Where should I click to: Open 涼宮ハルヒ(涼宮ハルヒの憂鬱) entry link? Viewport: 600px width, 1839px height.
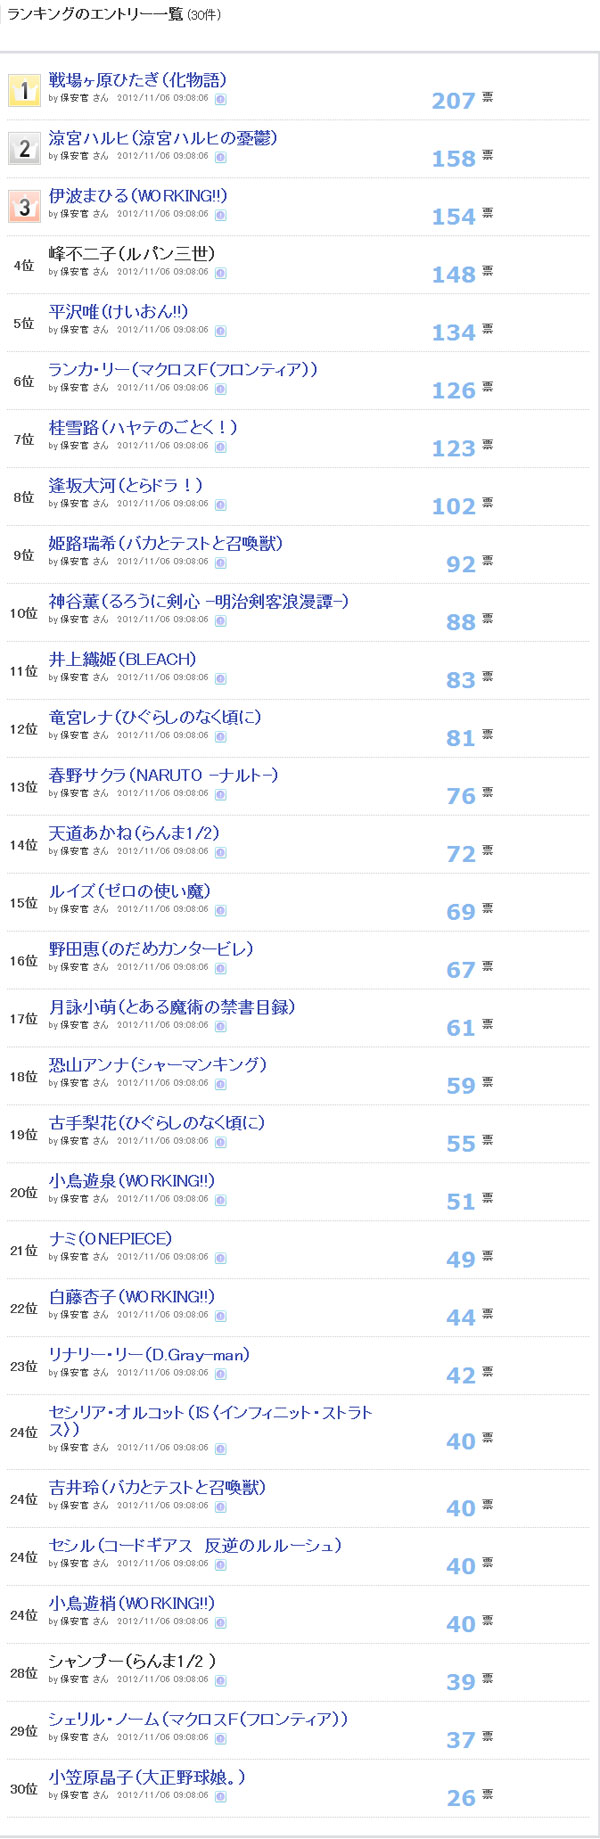(163, 138)
